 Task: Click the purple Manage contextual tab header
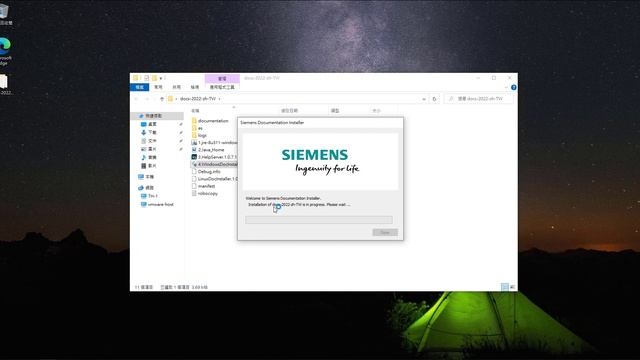pos(222,78)
